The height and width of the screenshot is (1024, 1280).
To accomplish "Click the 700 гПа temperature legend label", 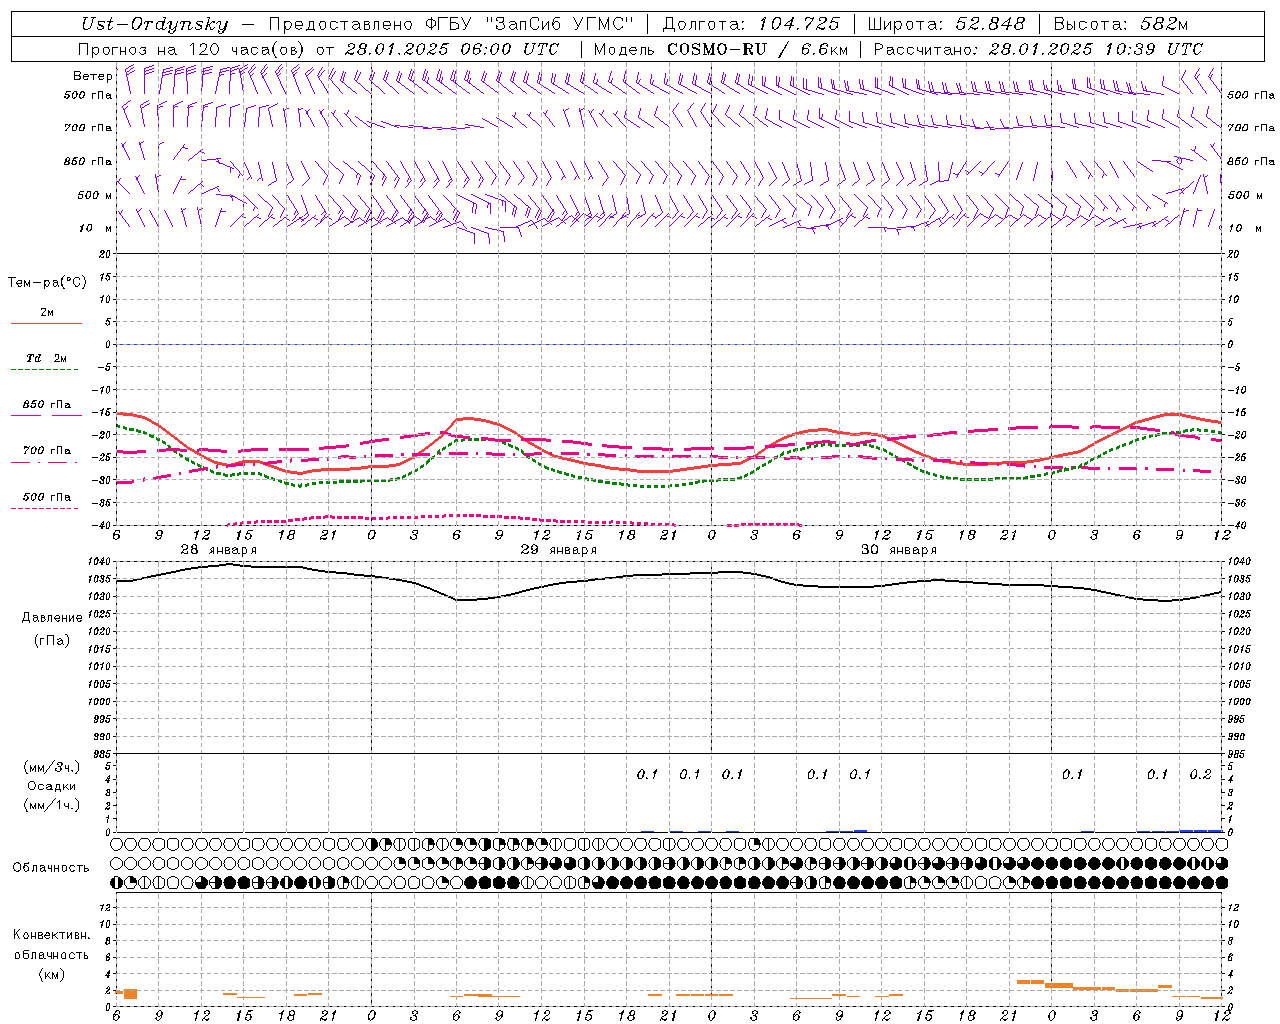I will [47, 451].
